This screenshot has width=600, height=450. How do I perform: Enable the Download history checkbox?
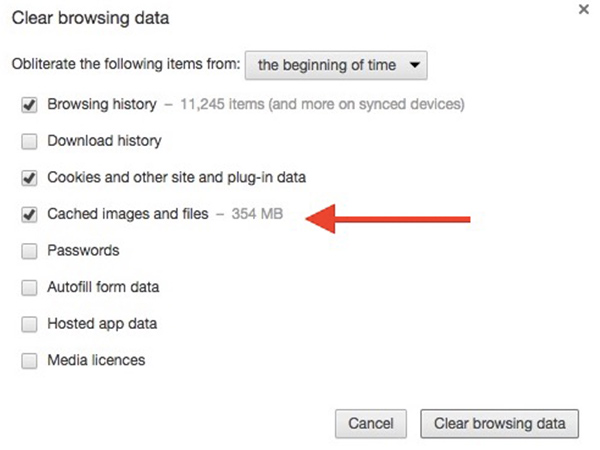click(29, 141)
